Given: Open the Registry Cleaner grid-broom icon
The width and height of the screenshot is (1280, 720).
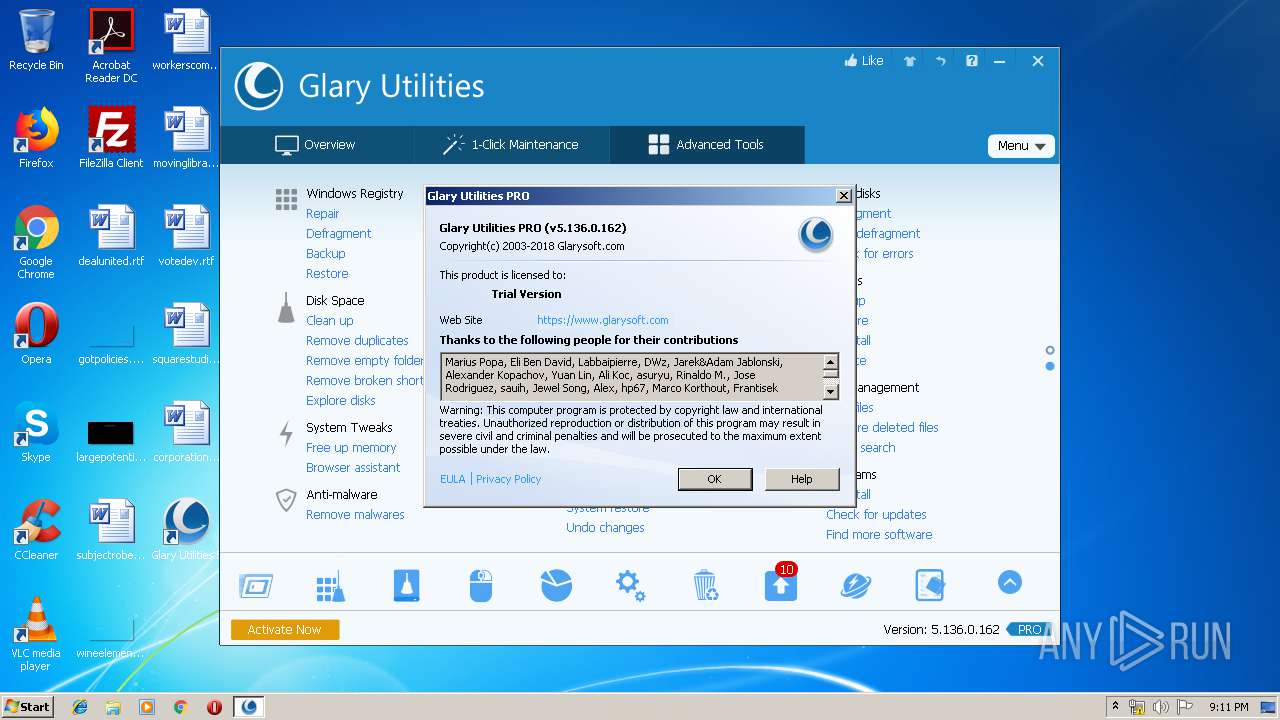Looking at the screenshot, I should [x=330, y=588].
